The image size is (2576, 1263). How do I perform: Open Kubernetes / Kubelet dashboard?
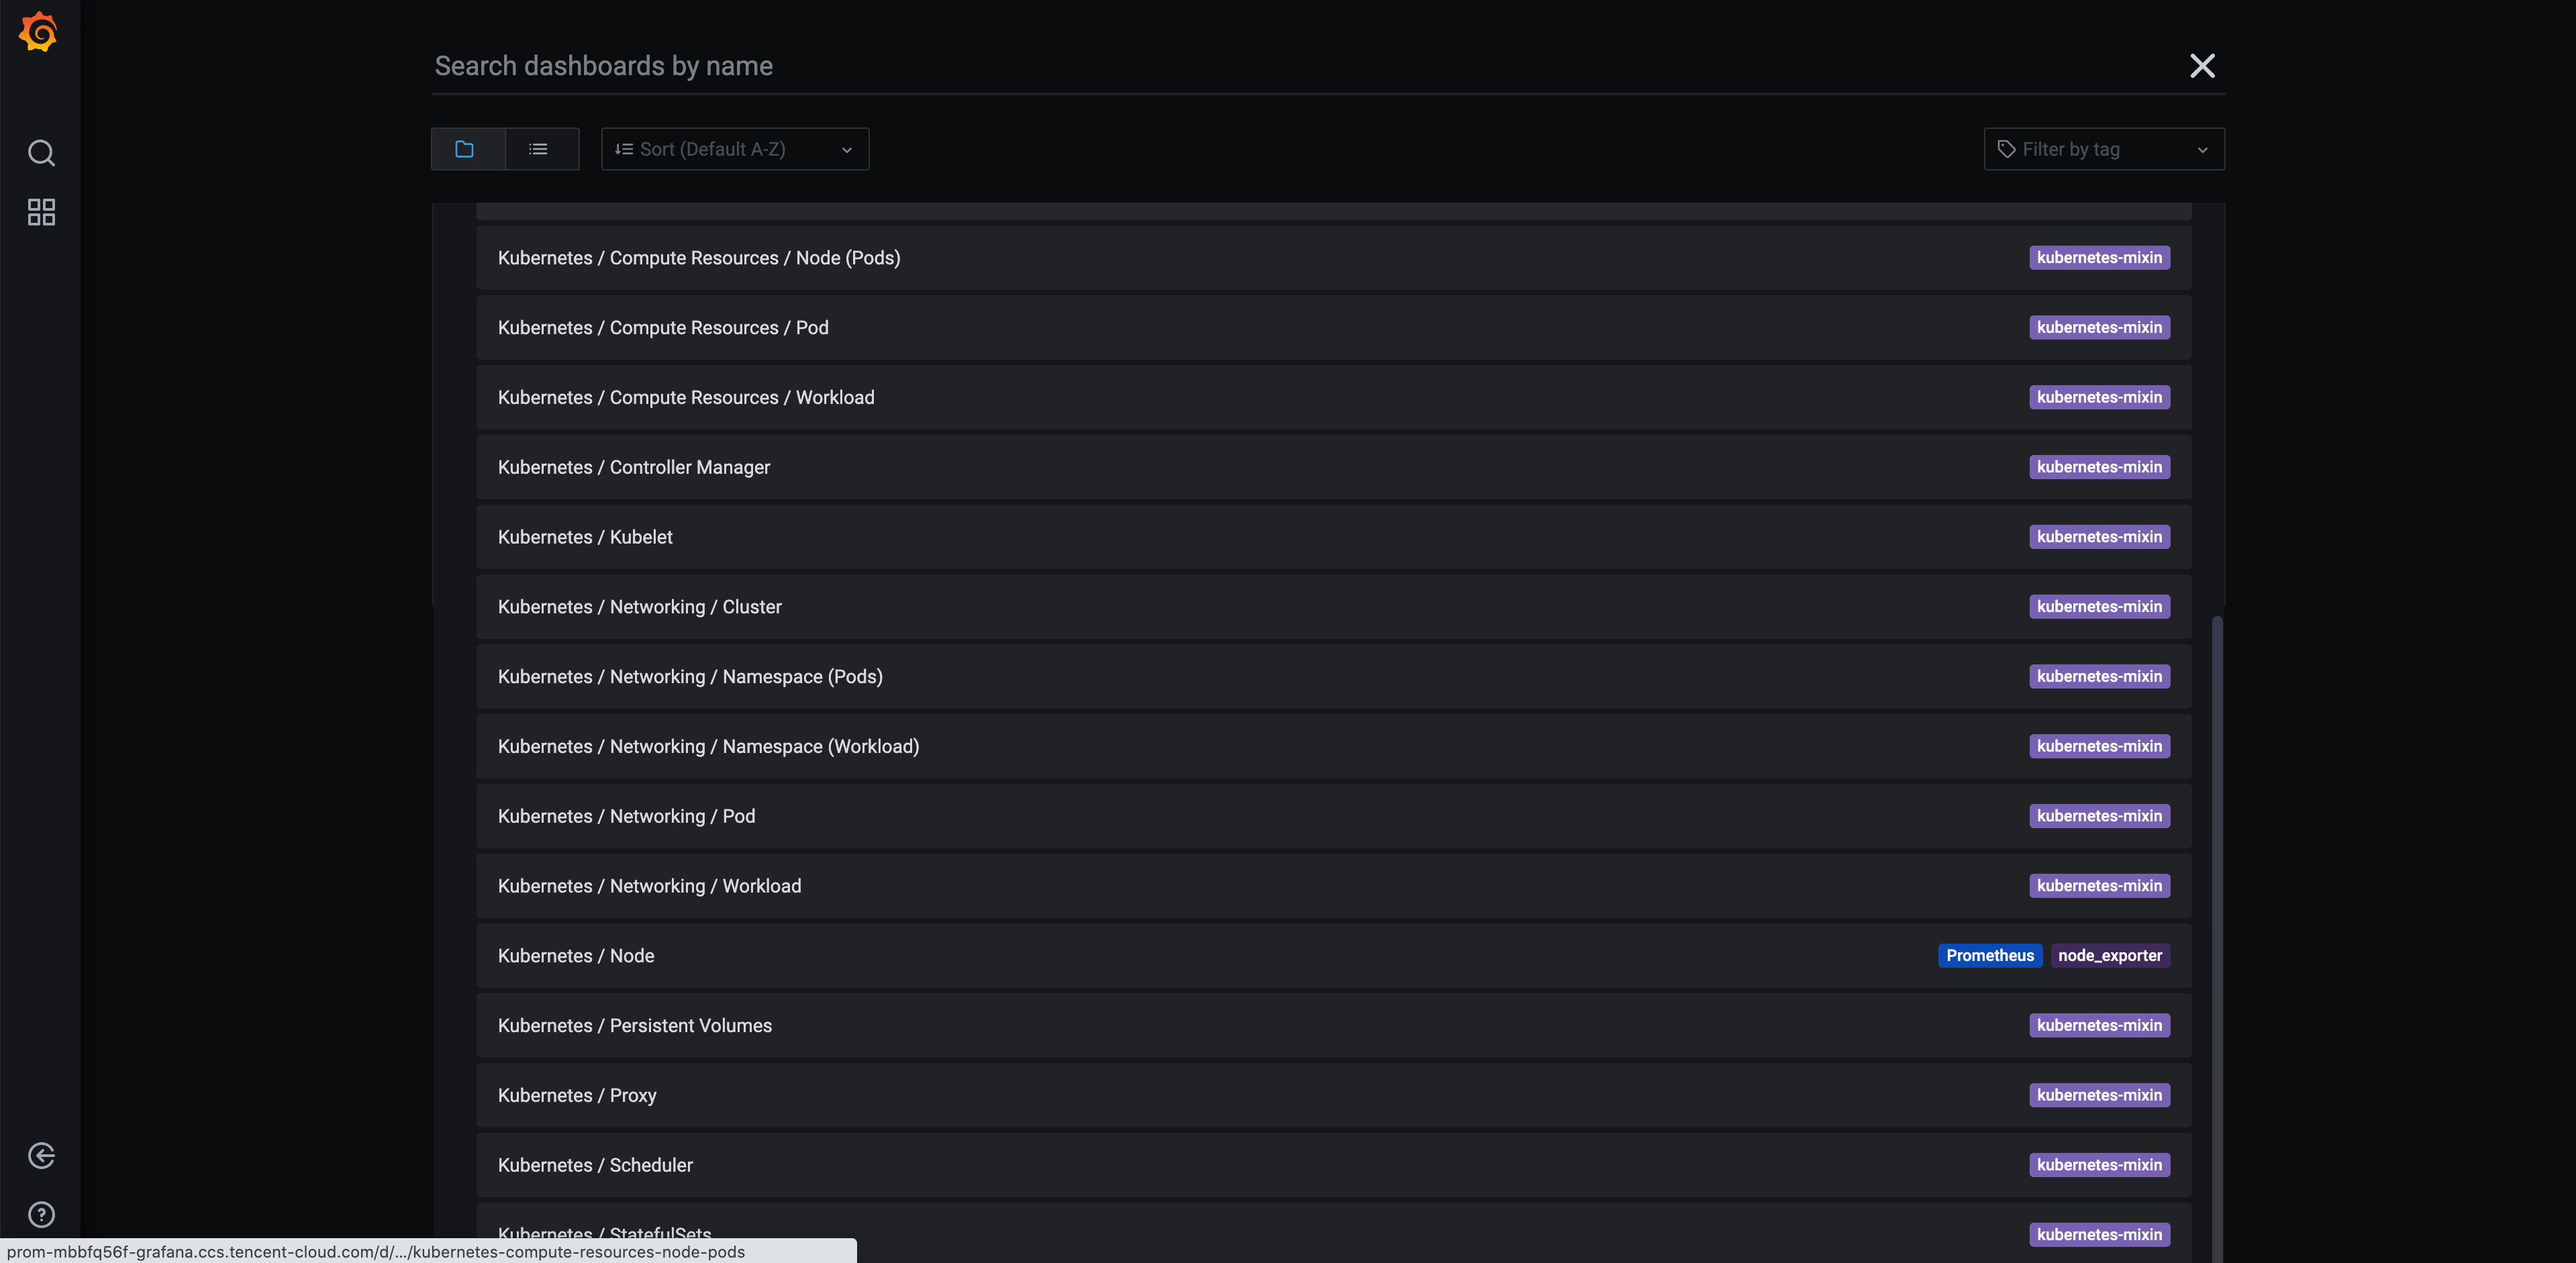pyautogui.click(x=1333, y=537)
